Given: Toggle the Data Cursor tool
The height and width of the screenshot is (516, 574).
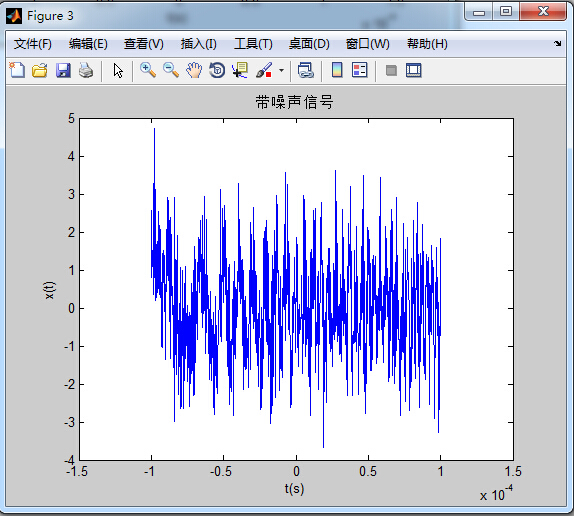Looking at the screenshot, I should (x=240, y=70).
